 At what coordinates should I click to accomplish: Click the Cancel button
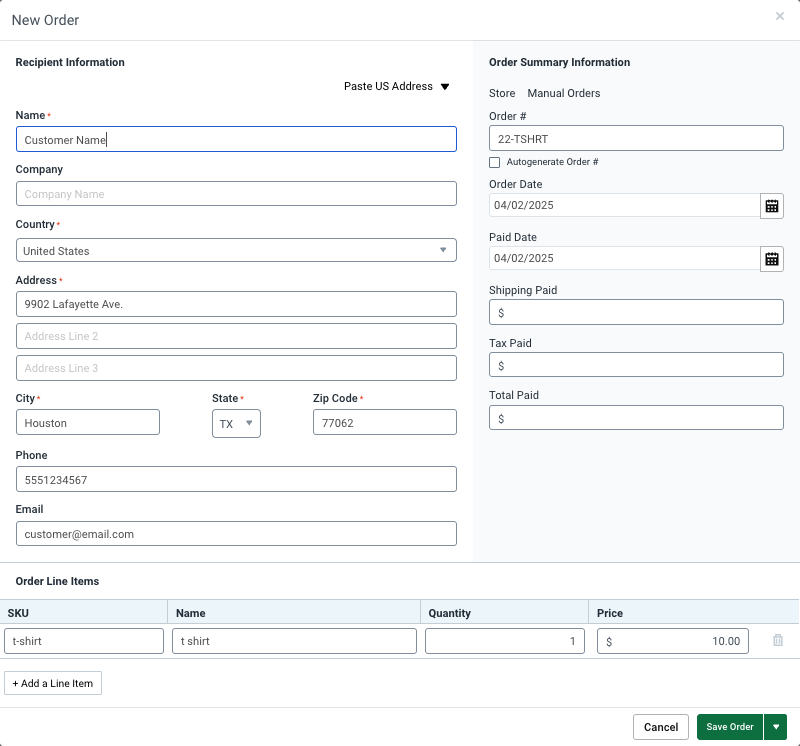(x=660, y=727)
